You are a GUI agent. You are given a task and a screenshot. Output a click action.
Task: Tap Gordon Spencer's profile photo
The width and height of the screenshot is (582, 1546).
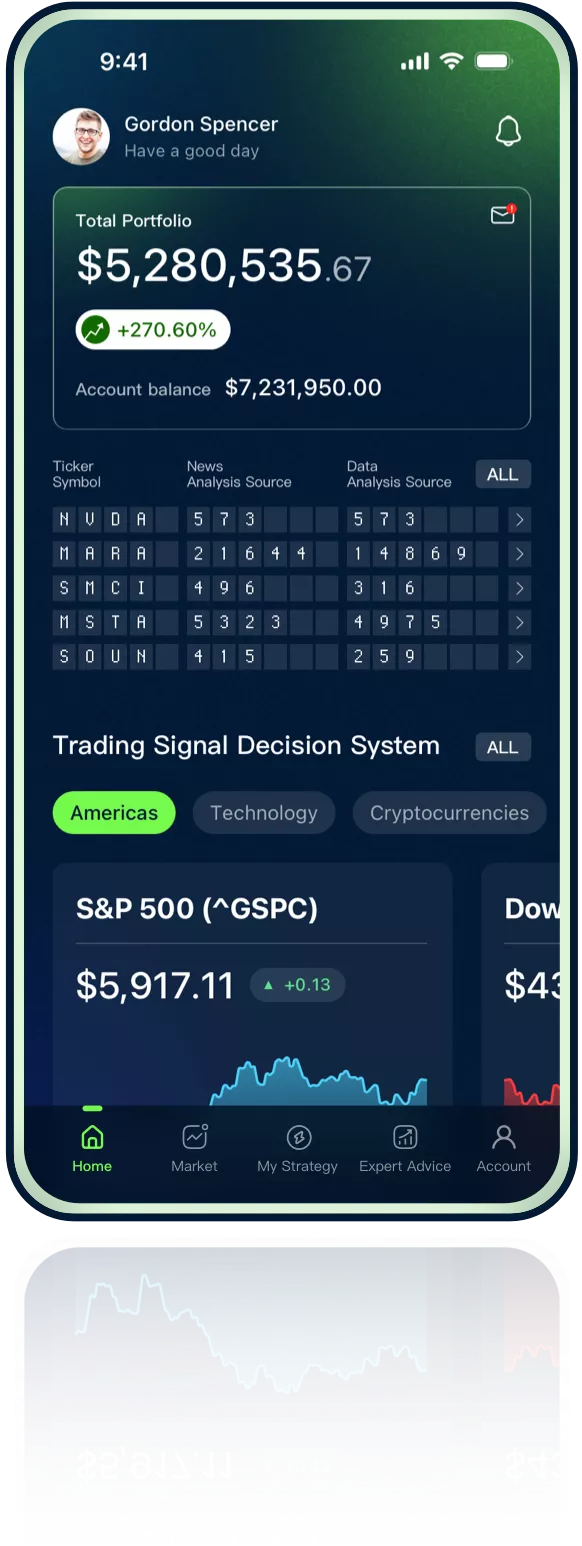point(81,136)
